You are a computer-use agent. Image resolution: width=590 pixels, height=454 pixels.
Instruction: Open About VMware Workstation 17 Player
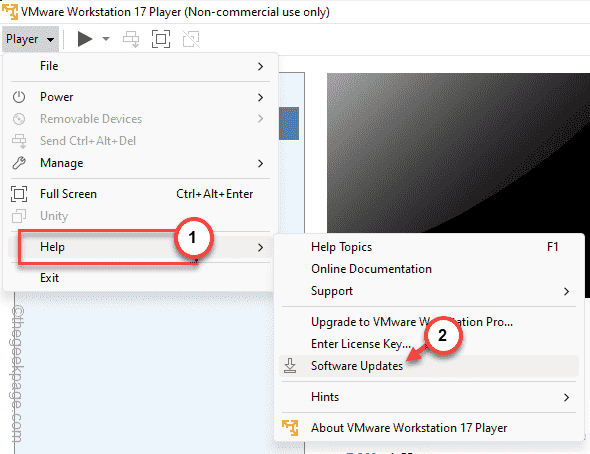coord(429,428)
